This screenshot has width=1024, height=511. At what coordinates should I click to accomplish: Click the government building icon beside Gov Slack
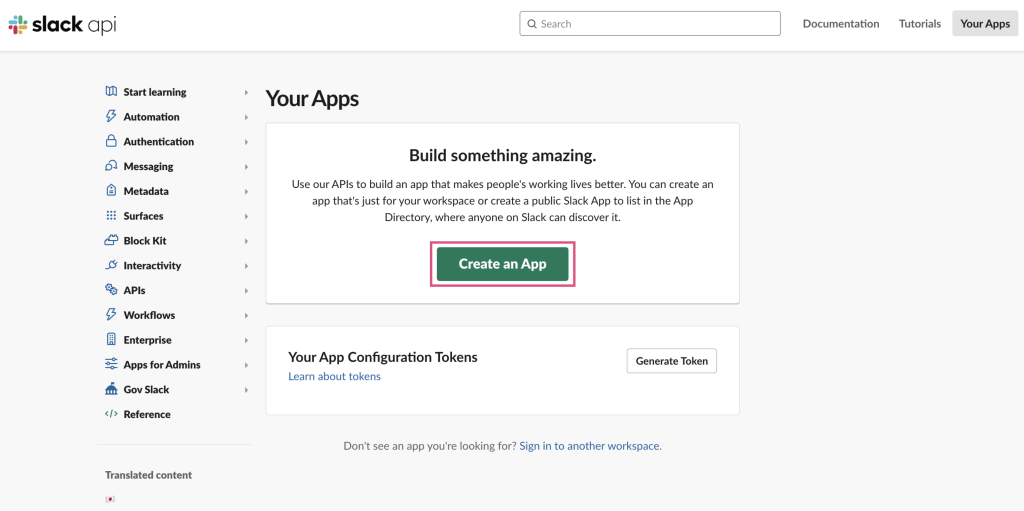tap(111, 389)
